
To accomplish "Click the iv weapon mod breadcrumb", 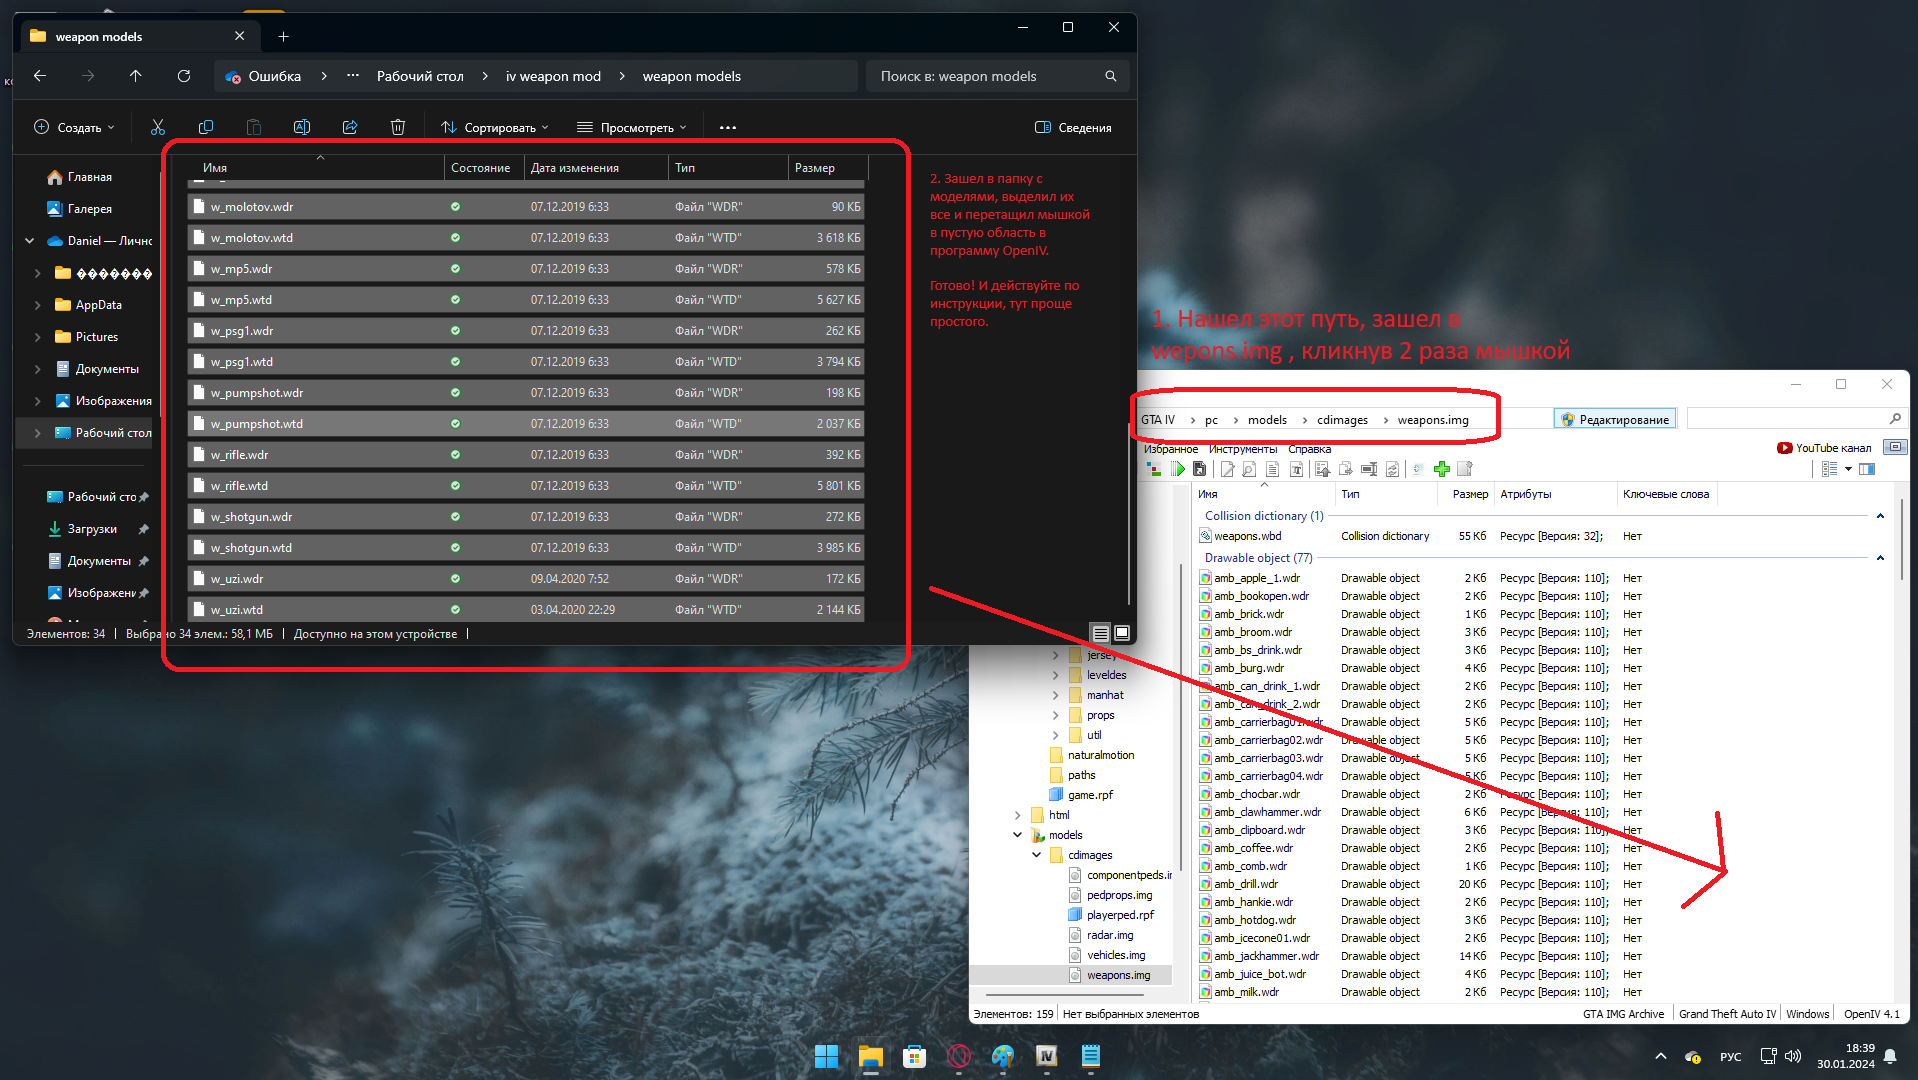I will 553,76.
